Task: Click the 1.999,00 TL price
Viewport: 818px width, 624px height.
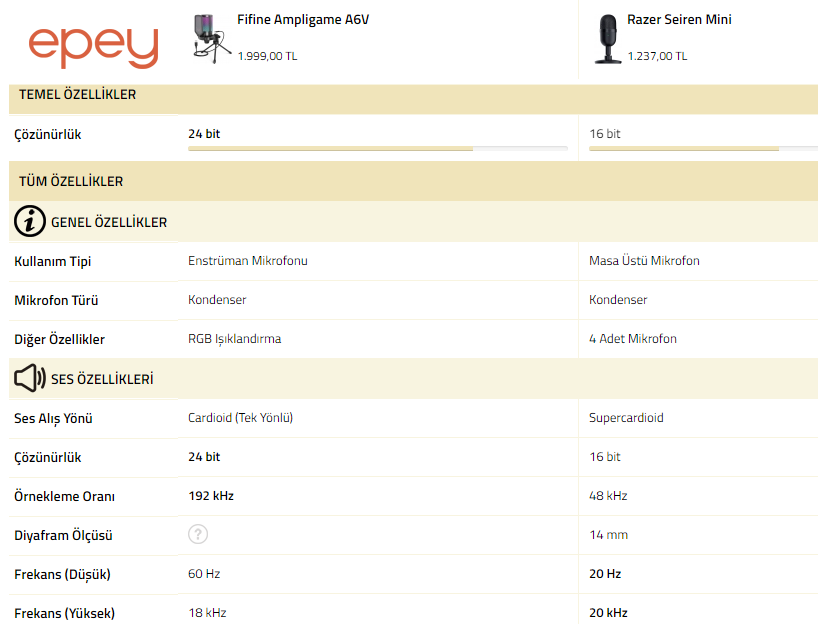Action: (x=267, y=56)
